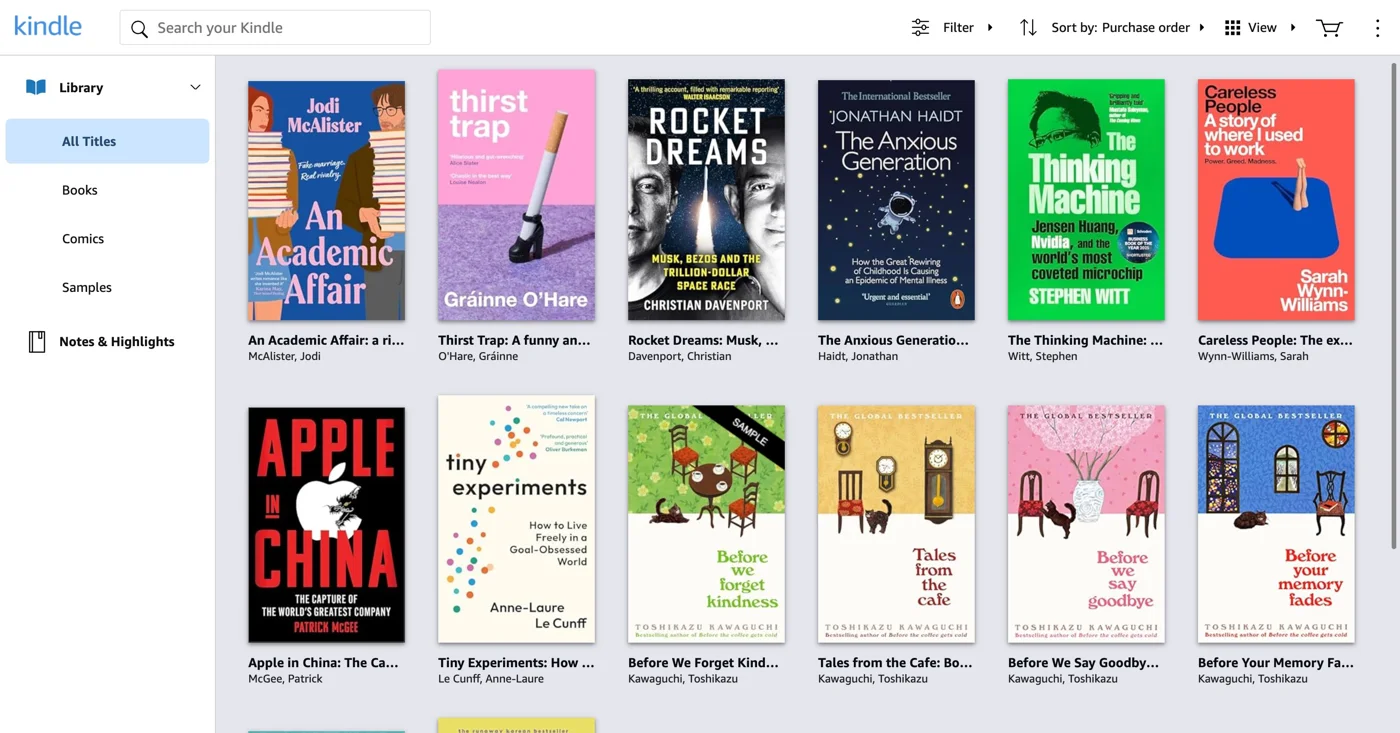Open Before We Forget Kindness sample cover
This screenshot has width=1400, height=733.
point(706,524)
